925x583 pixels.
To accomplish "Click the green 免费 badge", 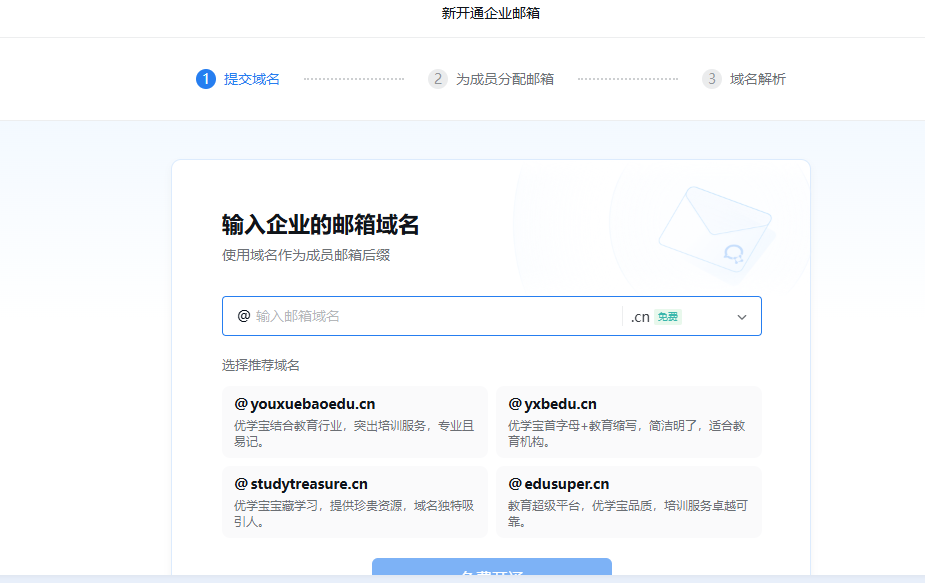I will pos(668,317).
